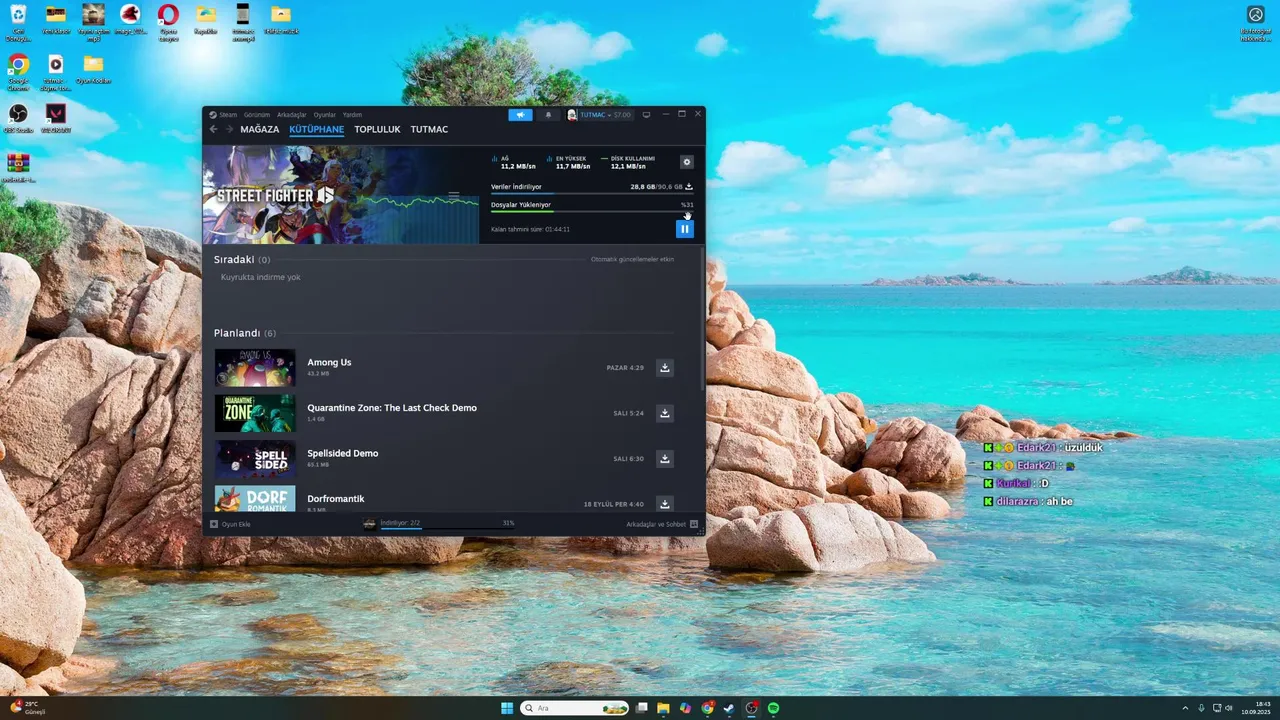Select the Google Chrome desktop shortcut

point(18,72)
